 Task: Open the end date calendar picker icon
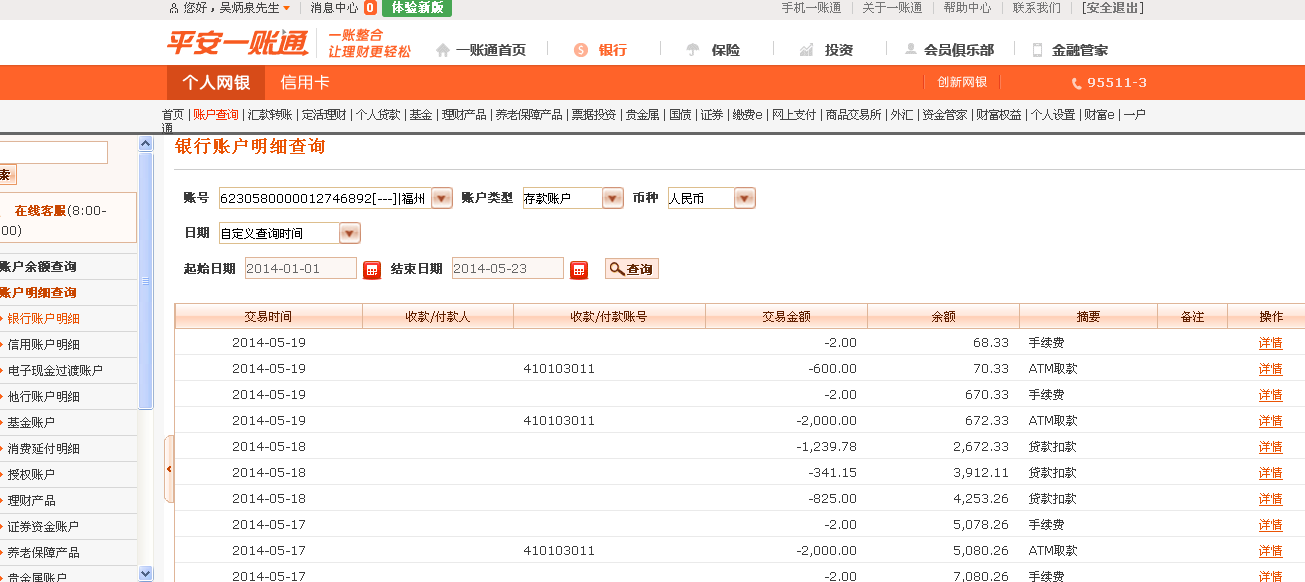[x=579, y=269]
